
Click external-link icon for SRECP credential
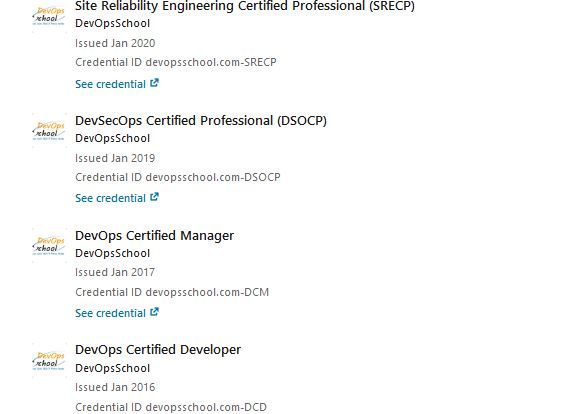pyautogui.click(x=154, y=83)
